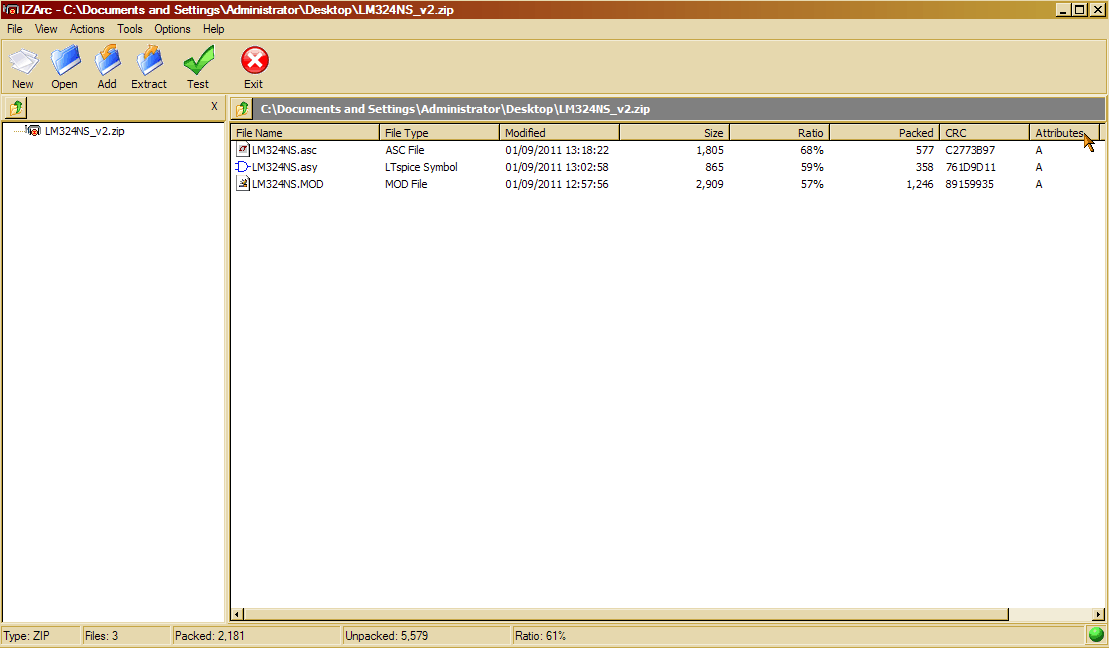Click the LM324NS.MOD file icon
Viewport: 1109px width, 648px height.
(243, 184)
